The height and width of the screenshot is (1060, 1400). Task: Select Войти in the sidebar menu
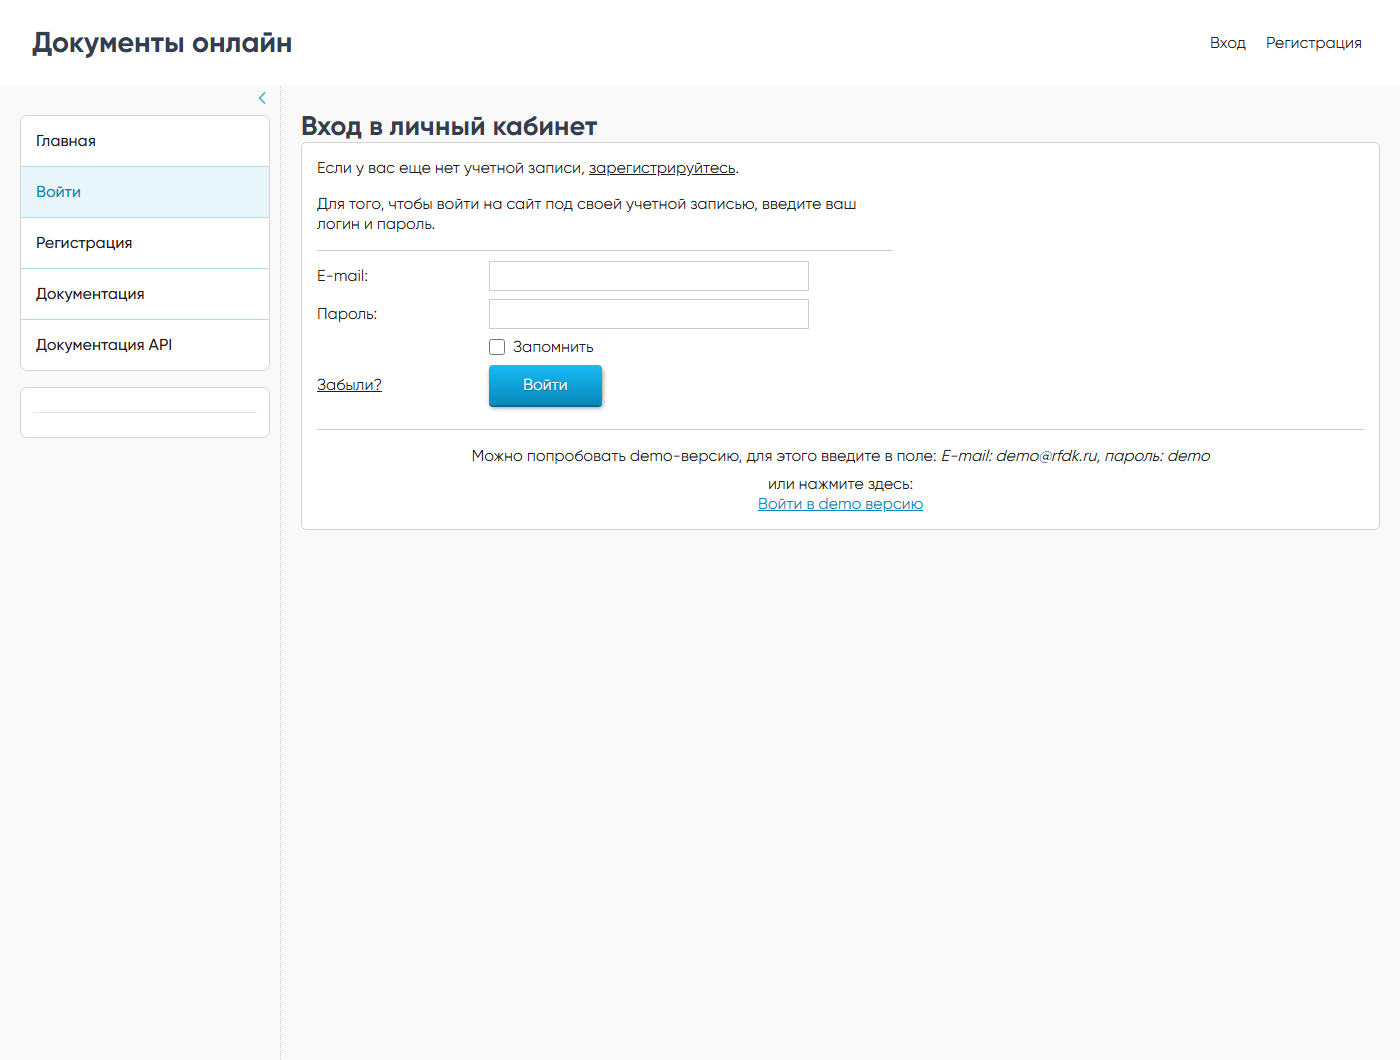click(145, 192)
